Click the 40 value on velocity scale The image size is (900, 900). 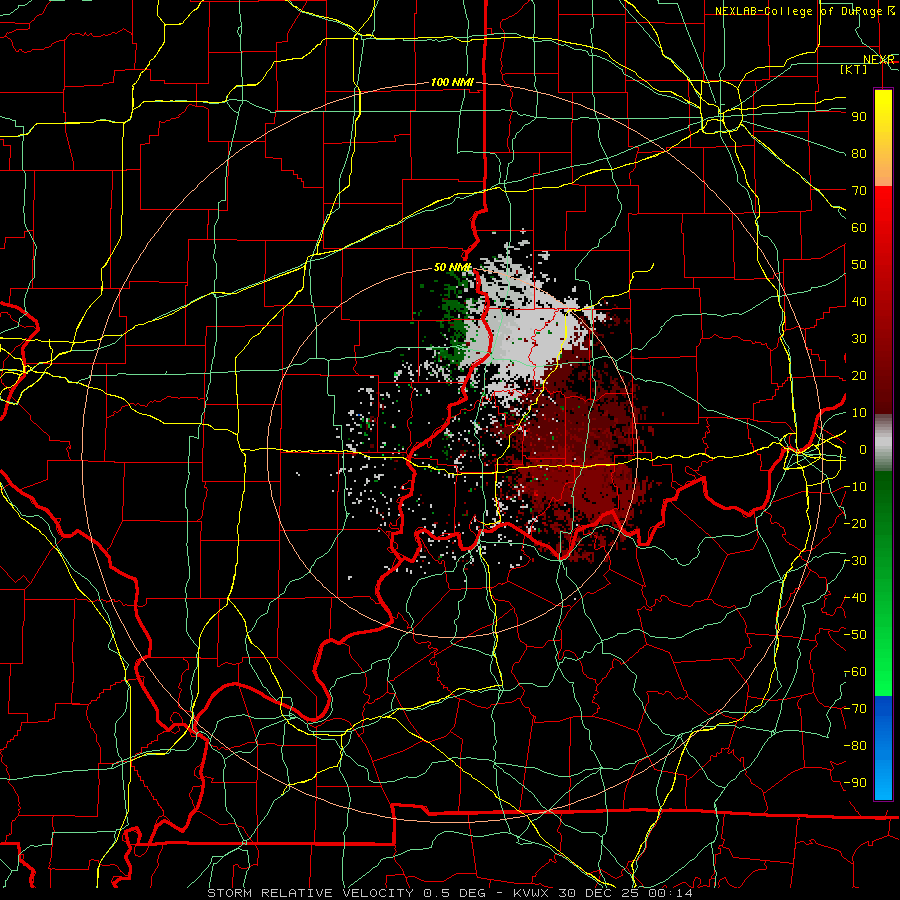pyautogui.click(x=859, y=301)
